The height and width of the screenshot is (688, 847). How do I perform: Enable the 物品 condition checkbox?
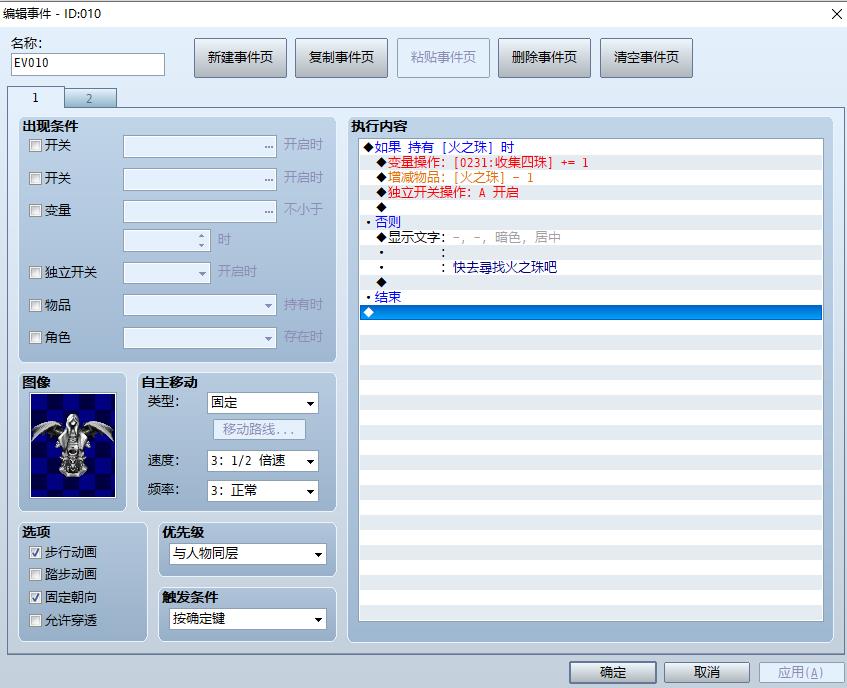[x=35, y=305]
